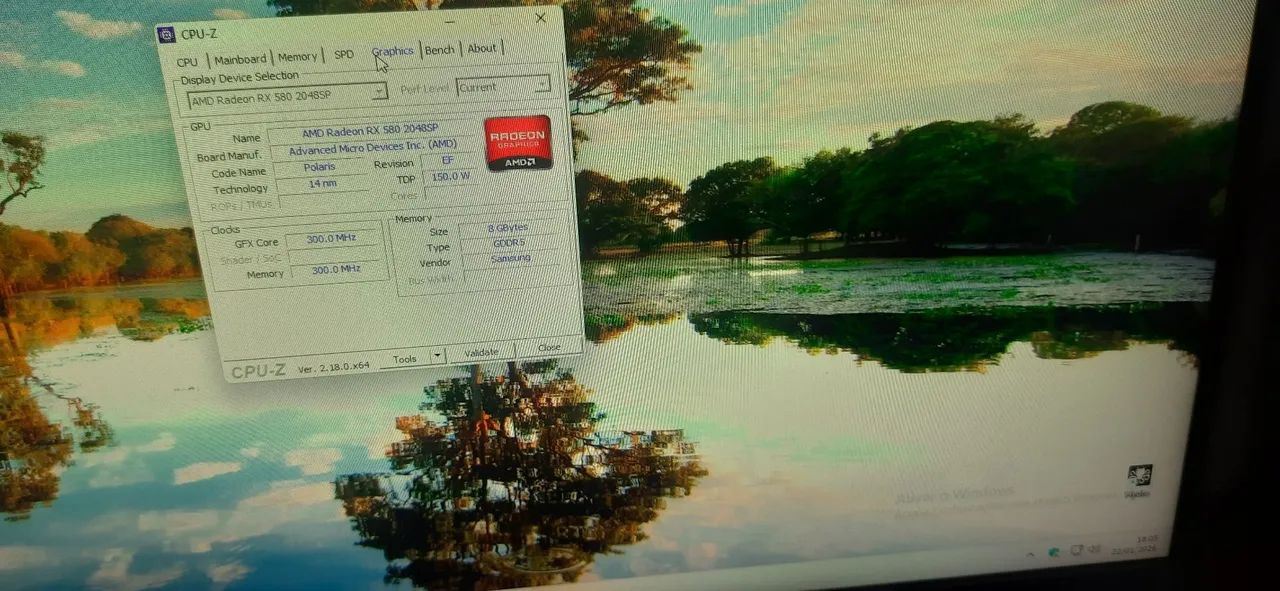
Task: Click the Clocks Memory 300.0 MHz value
Action: [335, 270]
